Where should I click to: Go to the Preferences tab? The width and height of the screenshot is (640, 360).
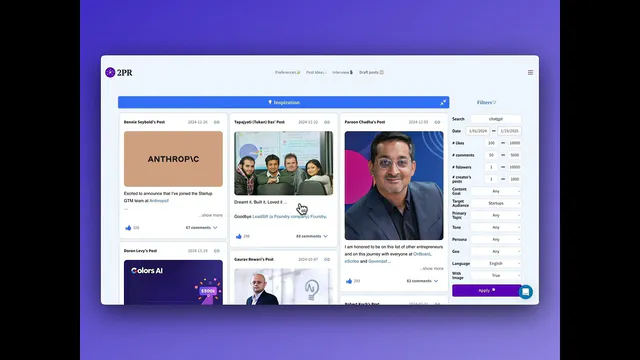287,72
